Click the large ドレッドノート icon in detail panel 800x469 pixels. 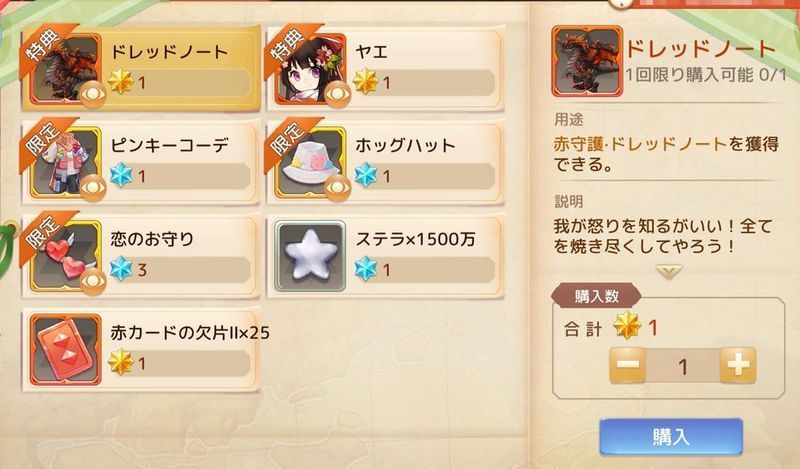[x=587, y=61]
